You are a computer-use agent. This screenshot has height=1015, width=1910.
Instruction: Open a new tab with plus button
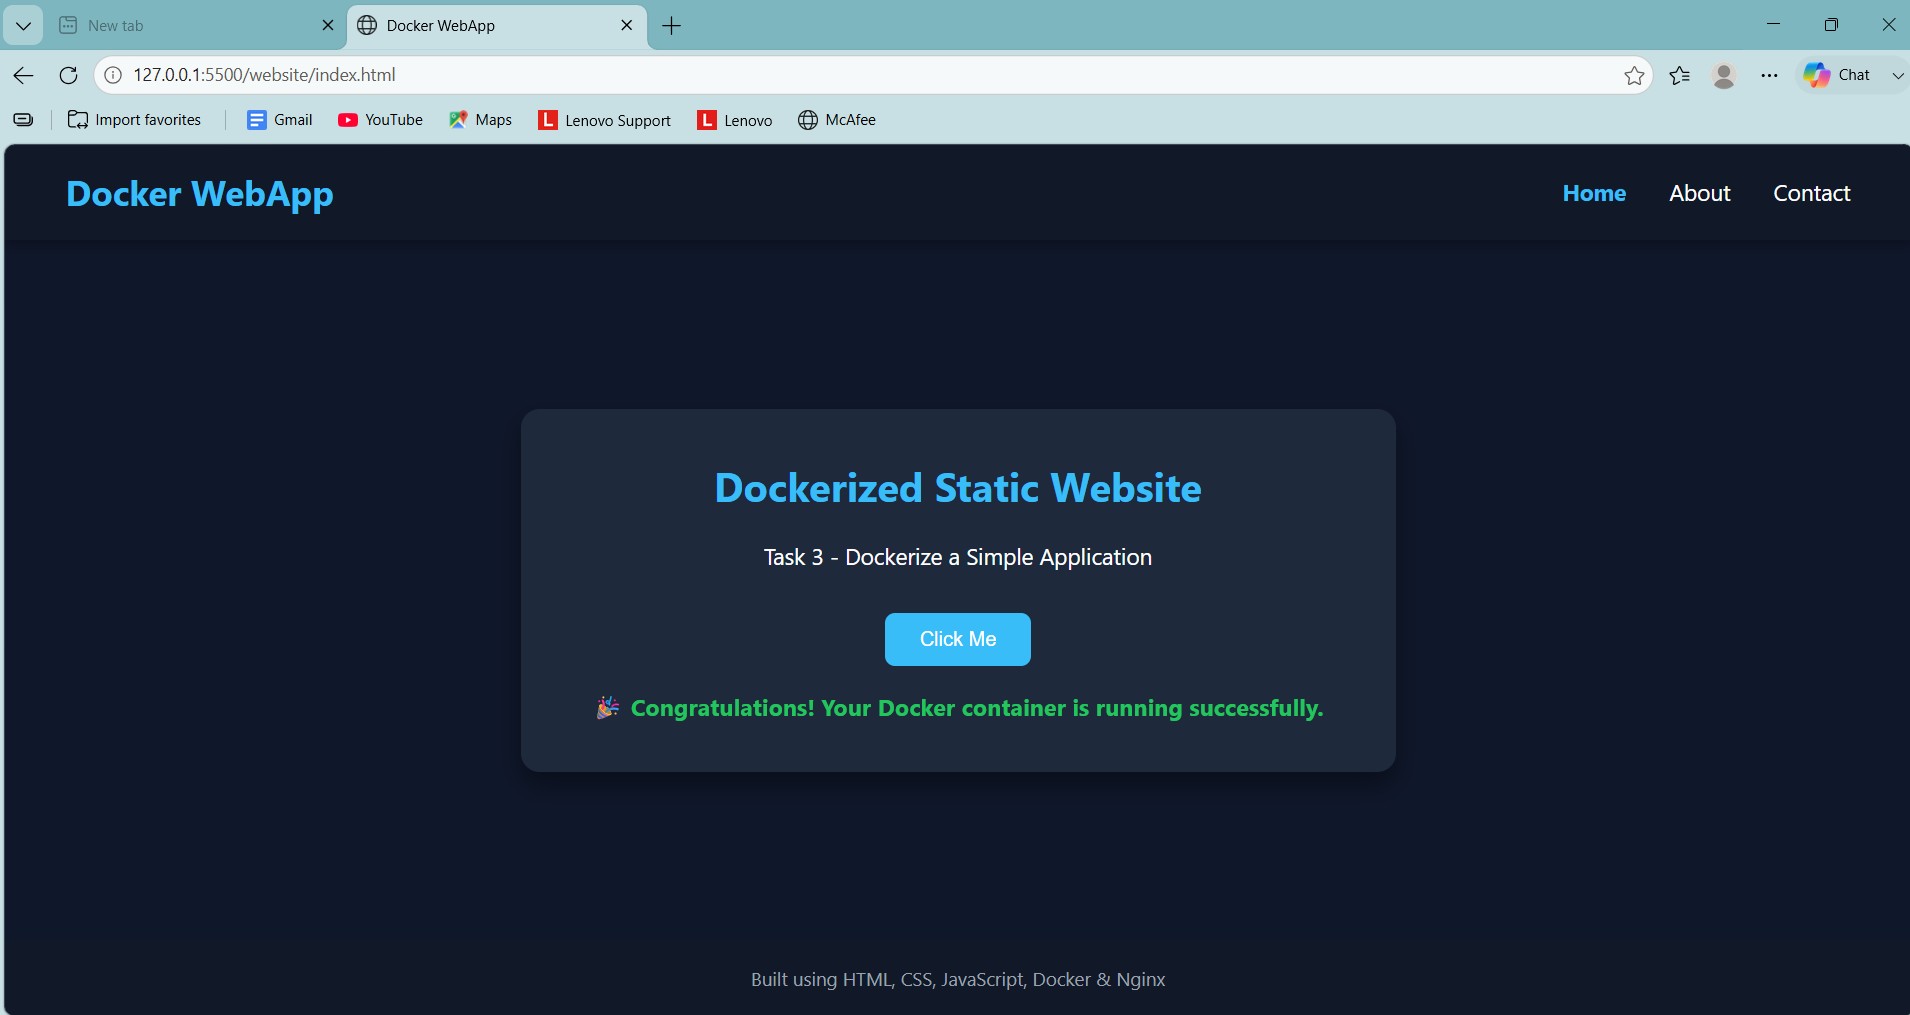point(672,26)
